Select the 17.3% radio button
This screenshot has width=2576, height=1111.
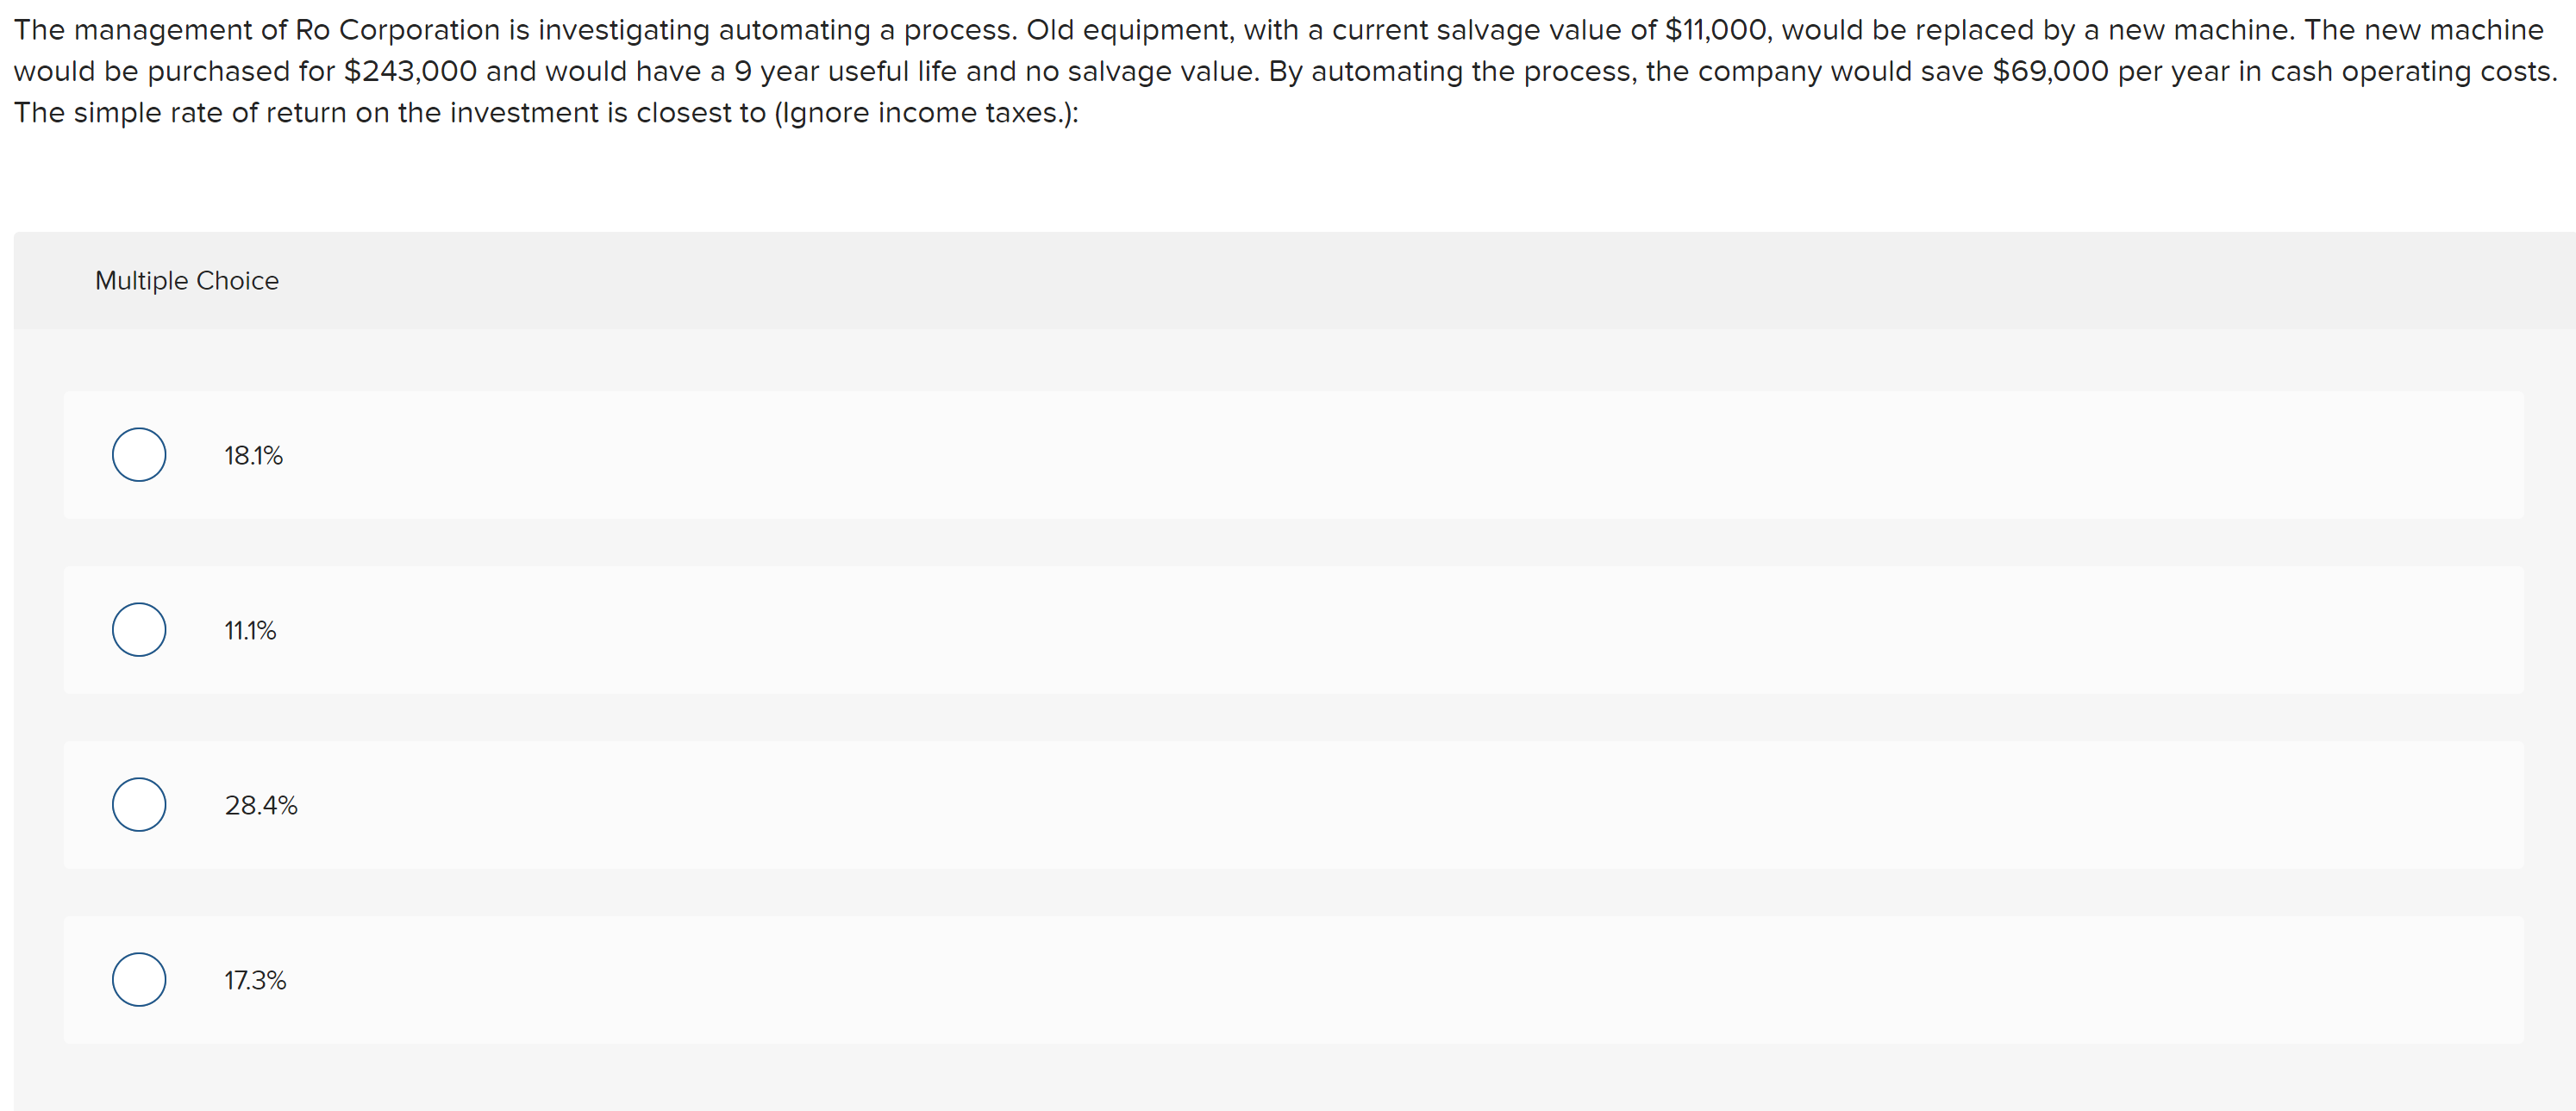(x=138, y=979)
